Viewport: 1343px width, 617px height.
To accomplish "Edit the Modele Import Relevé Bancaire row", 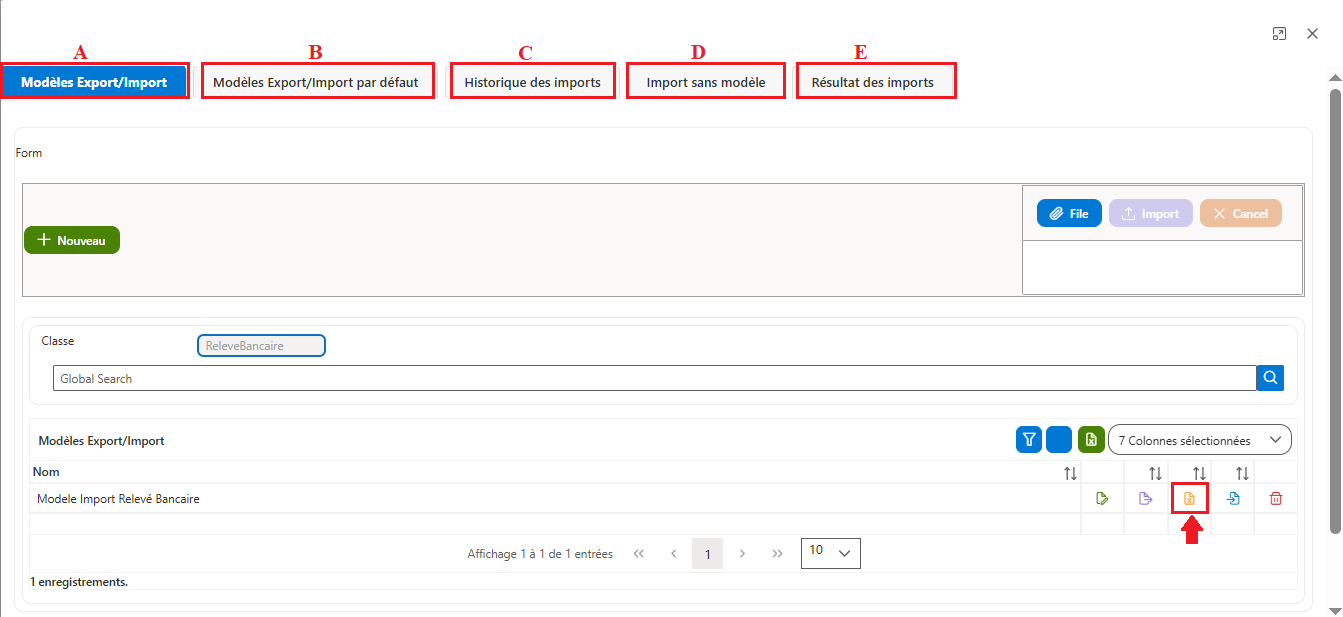I will click(1103, 498).
